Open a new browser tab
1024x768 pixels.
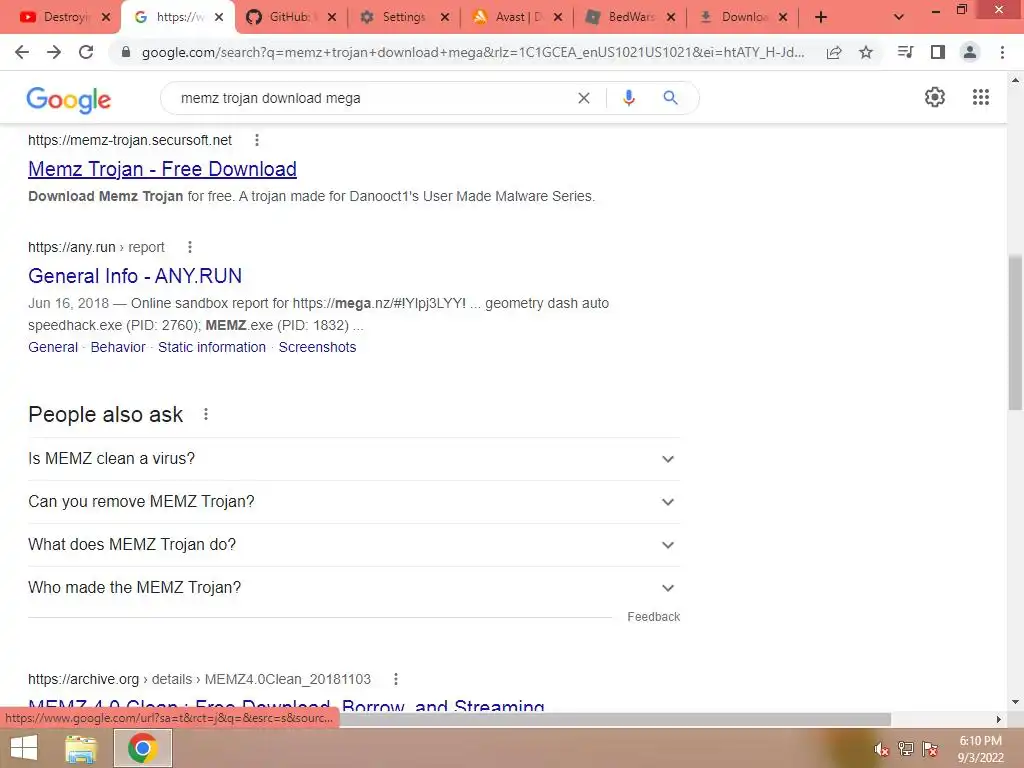click(821, 17)
